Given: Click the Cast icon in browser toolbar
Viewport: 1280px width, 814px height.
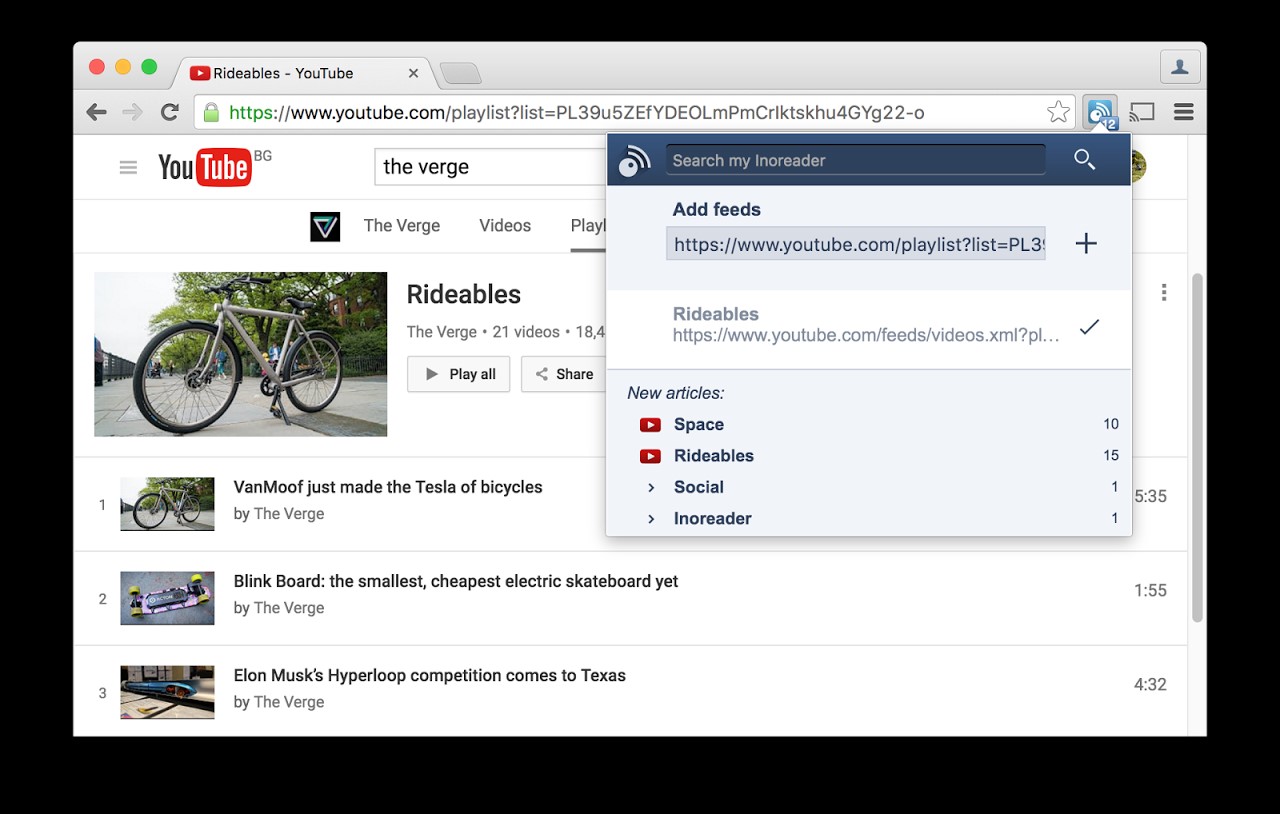Looking at the screenshot, I should pos(1142,112).
